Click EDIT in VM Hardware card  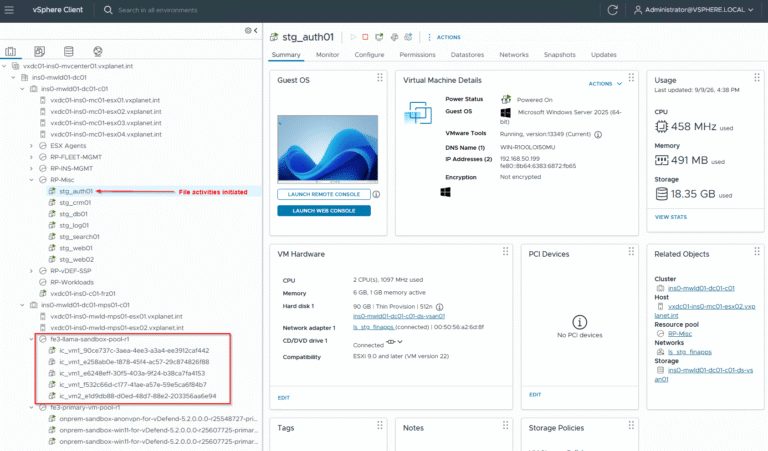(x=284, y=398)
